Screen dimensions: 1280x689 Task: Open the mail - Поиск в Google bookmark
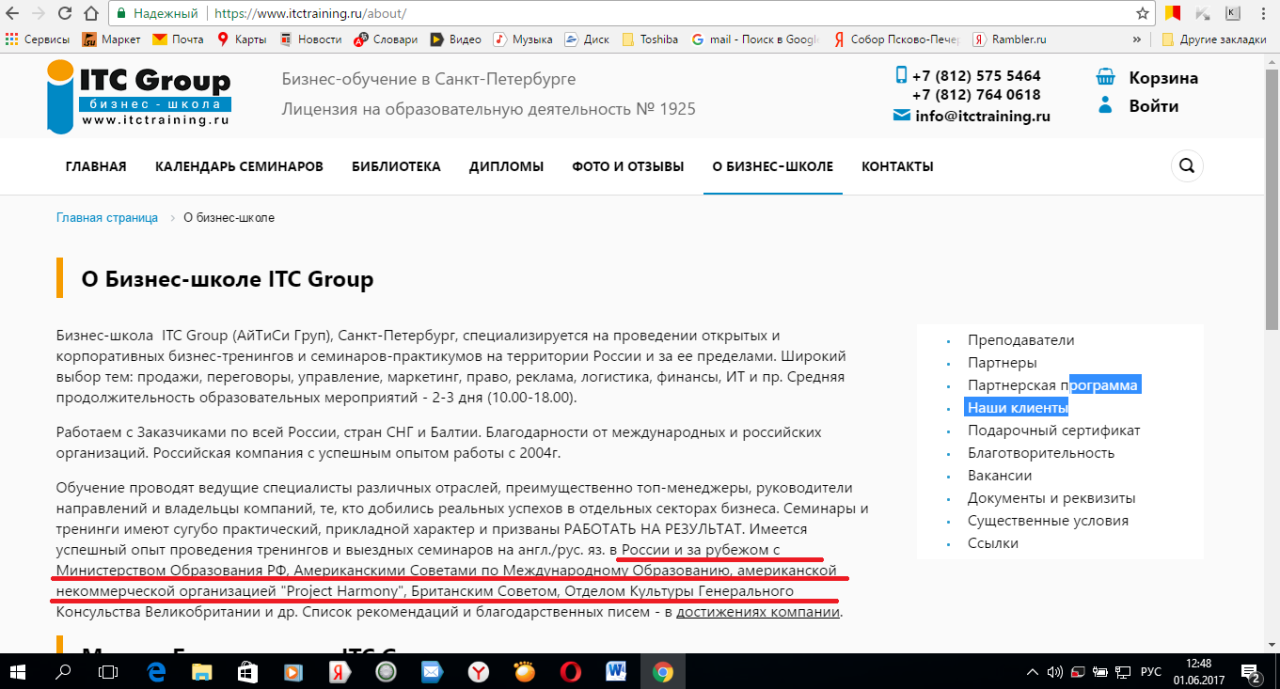click(x=755, y=40)
